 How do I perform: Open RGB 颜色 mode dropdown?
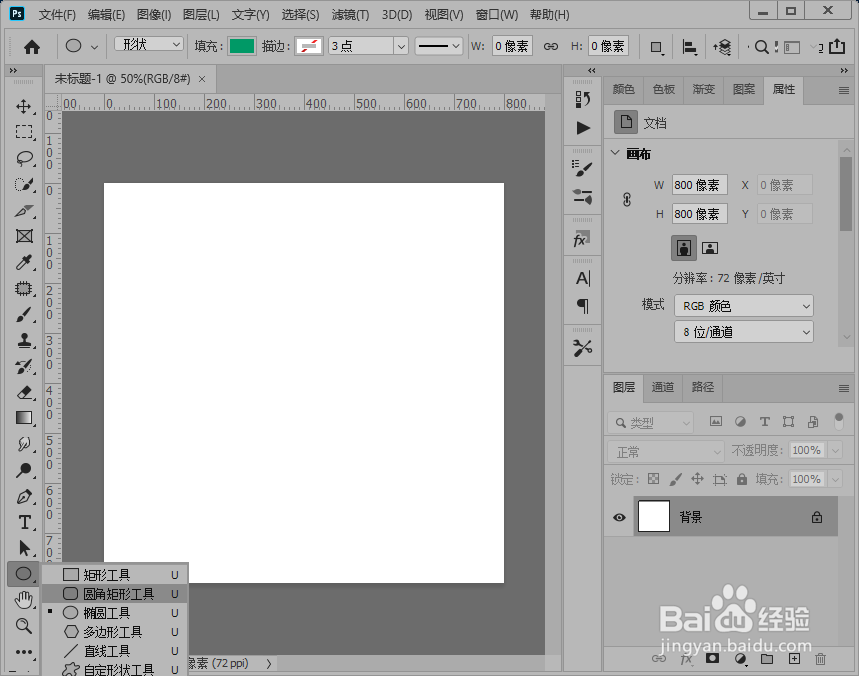click(743, 306)
